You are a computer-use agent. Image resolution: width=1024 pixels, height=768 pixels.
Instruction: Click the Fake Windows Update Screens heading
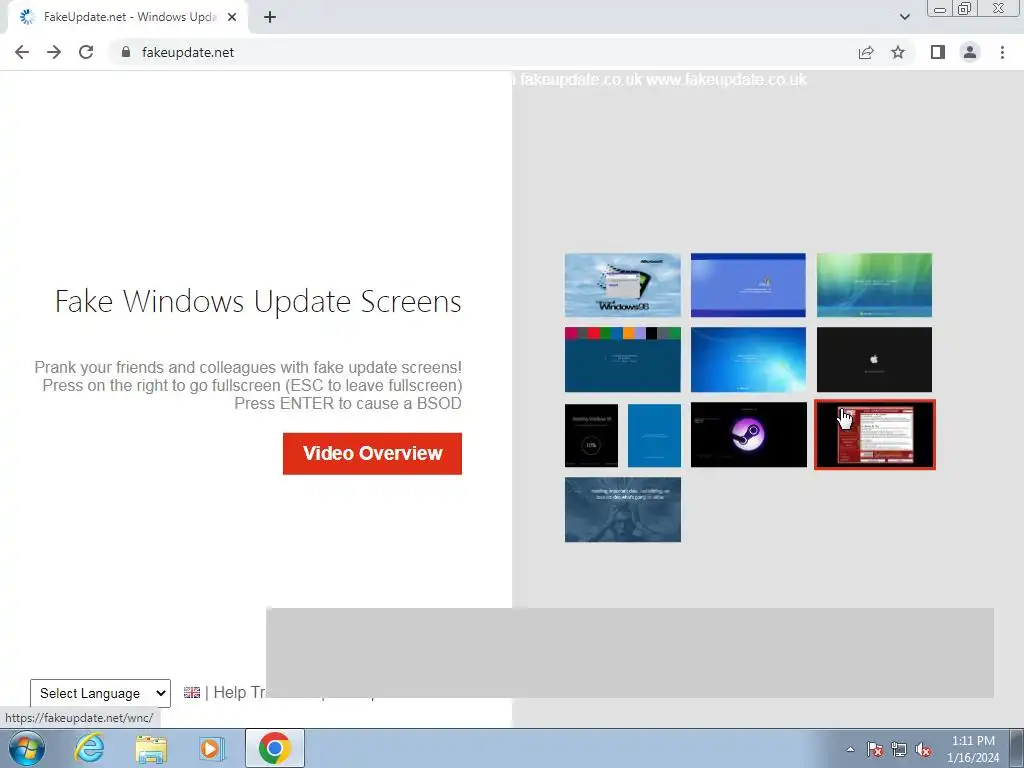(258, 302)
